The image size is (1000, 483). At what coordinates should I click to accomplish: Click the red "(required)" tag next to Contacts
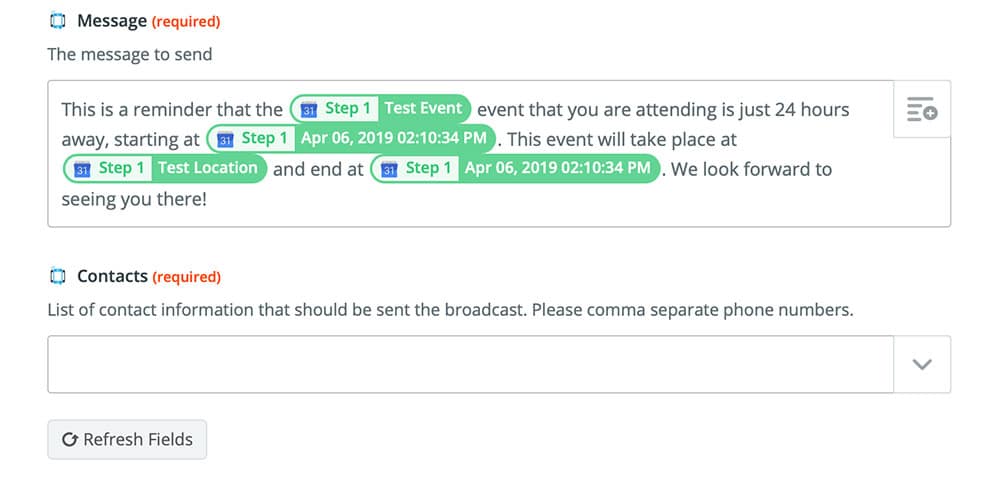187,277
